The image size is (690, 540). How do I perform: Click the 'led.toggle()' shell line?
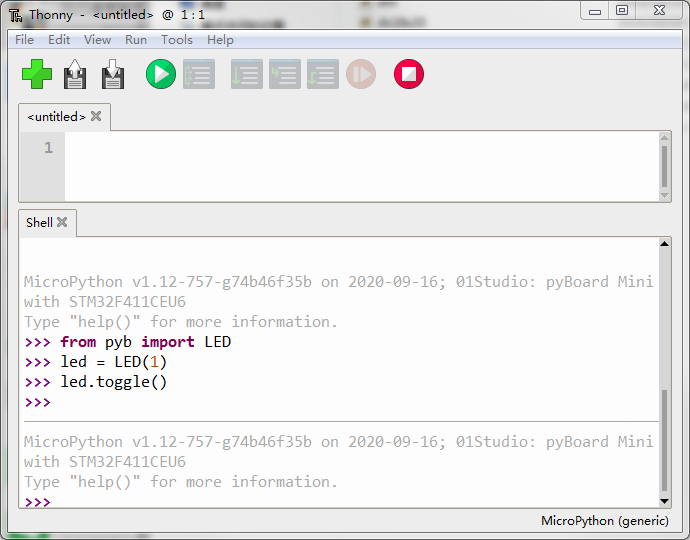[x=114, y=382]
